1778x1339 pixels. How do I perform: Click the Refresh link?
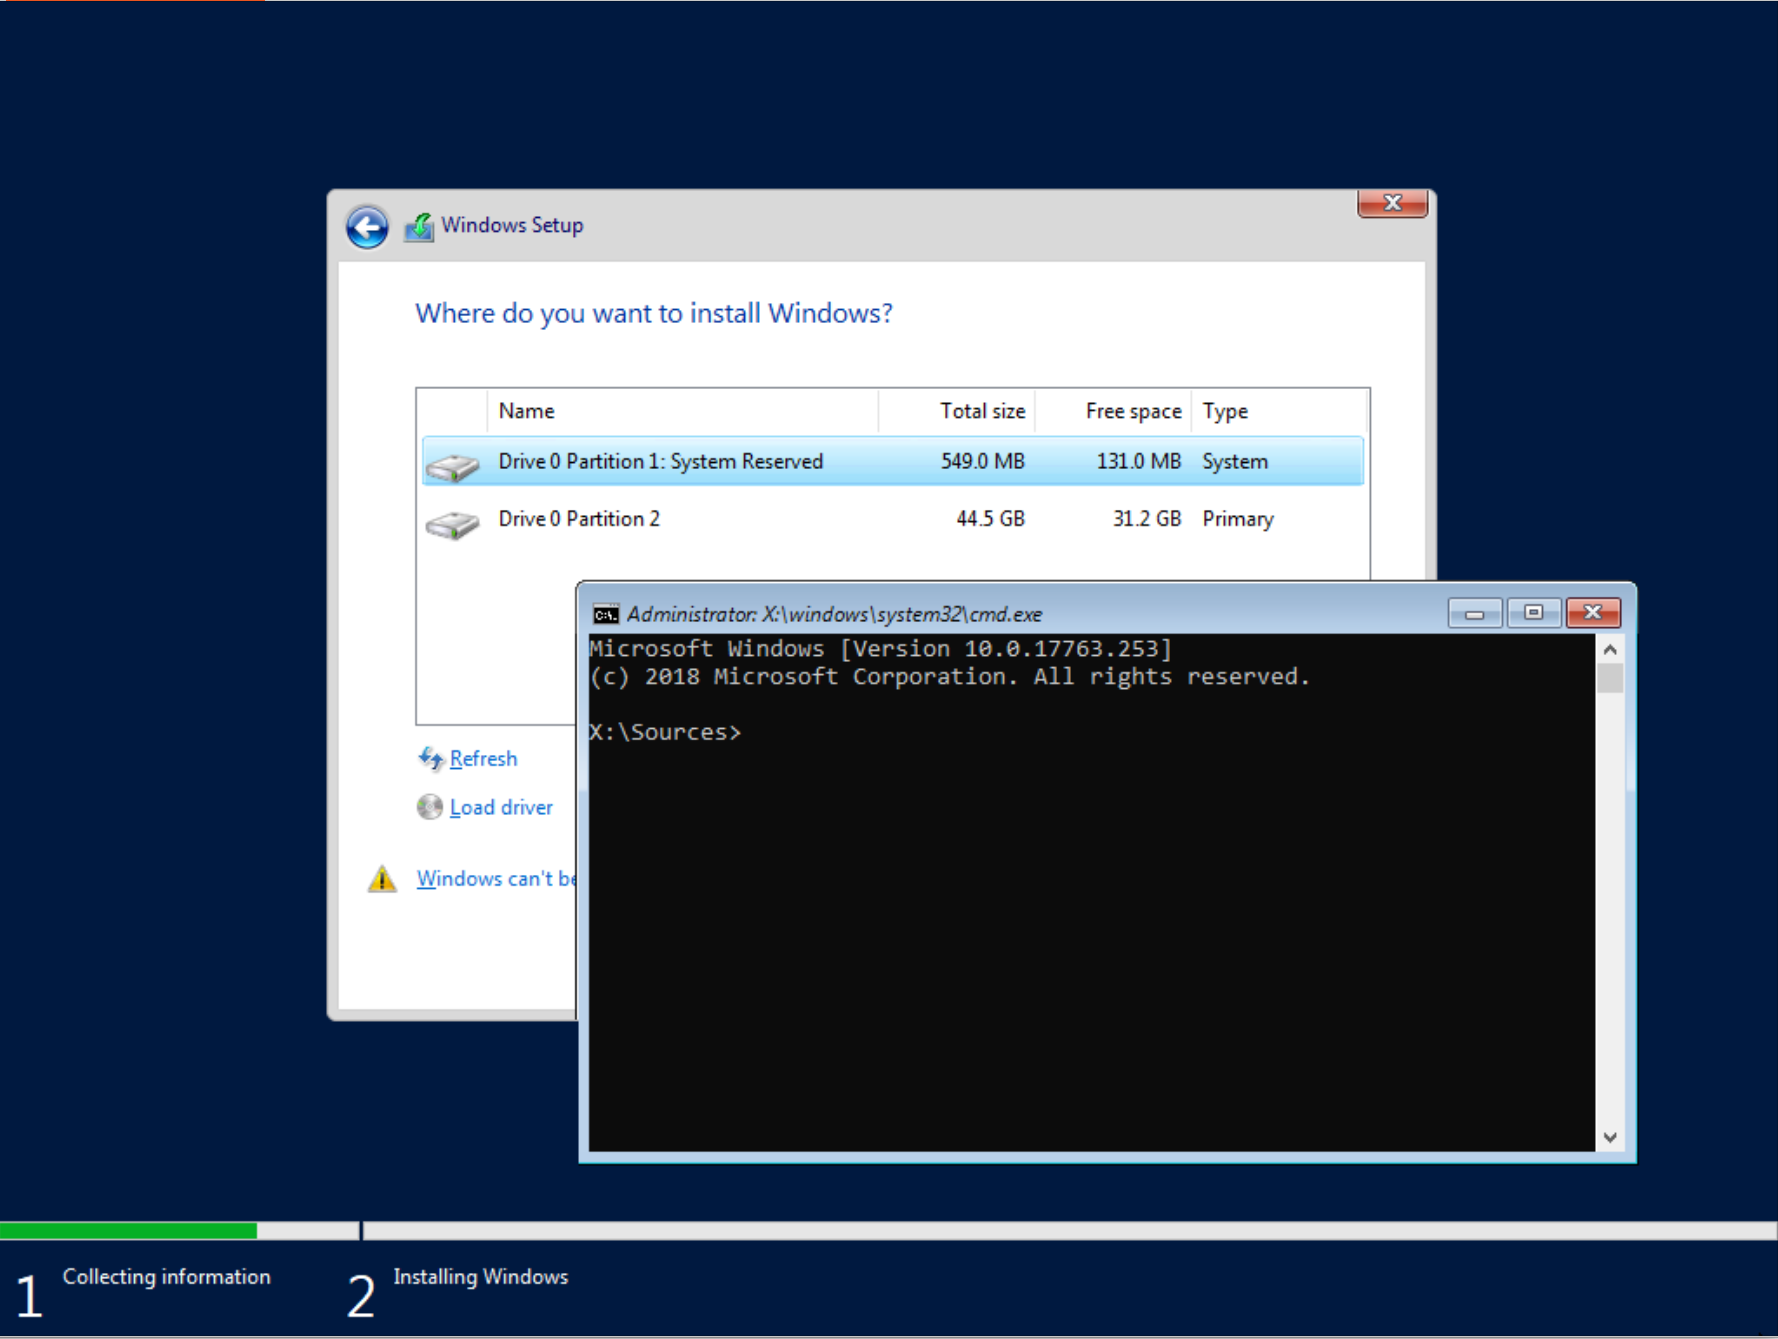[483, 759]
